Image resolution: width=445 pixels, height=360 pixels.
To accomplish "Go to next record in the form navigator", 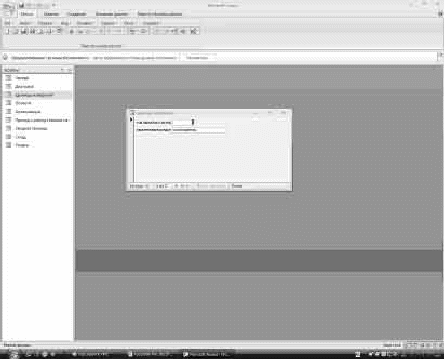I will (x=176, y=186).
